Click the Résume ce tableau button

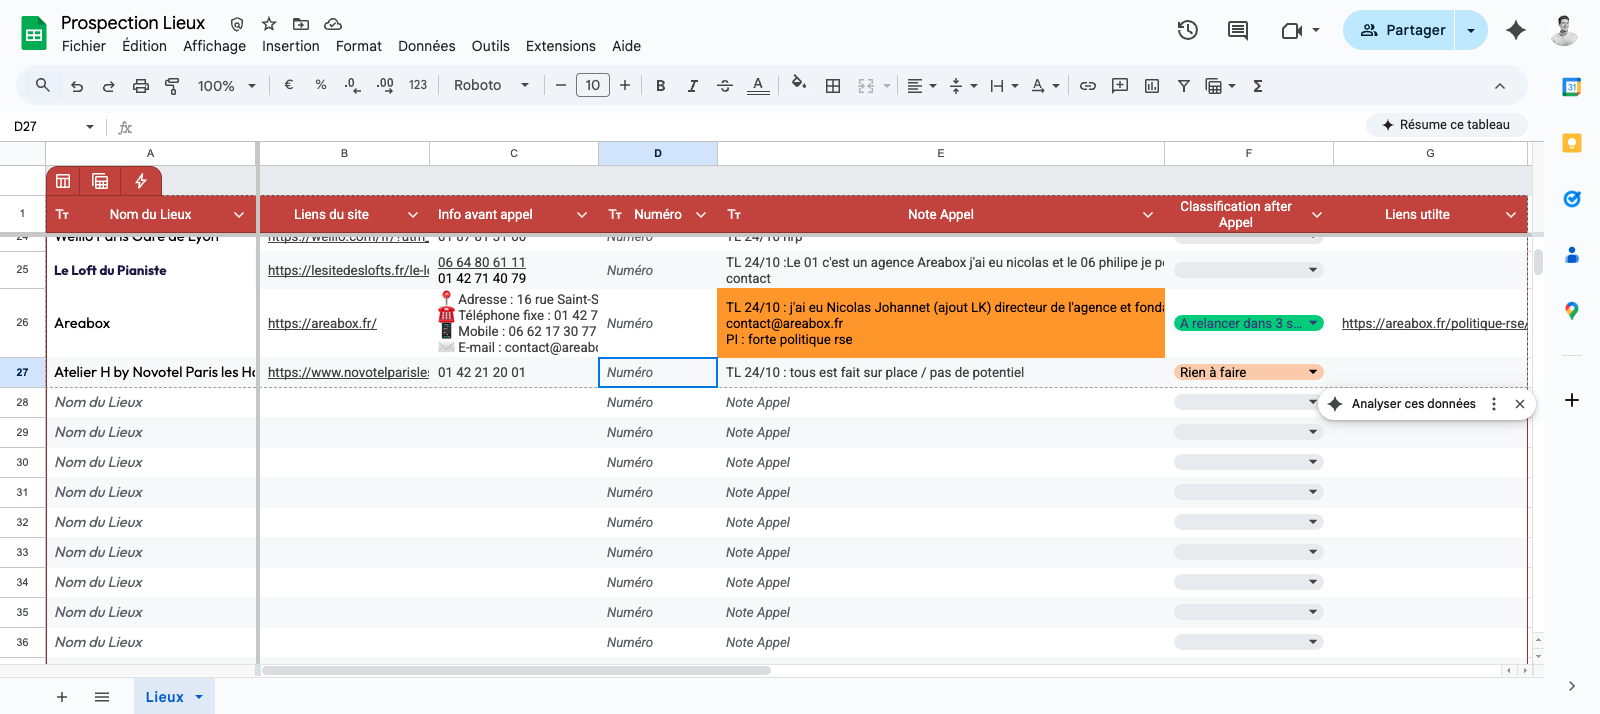[1446, 125]
